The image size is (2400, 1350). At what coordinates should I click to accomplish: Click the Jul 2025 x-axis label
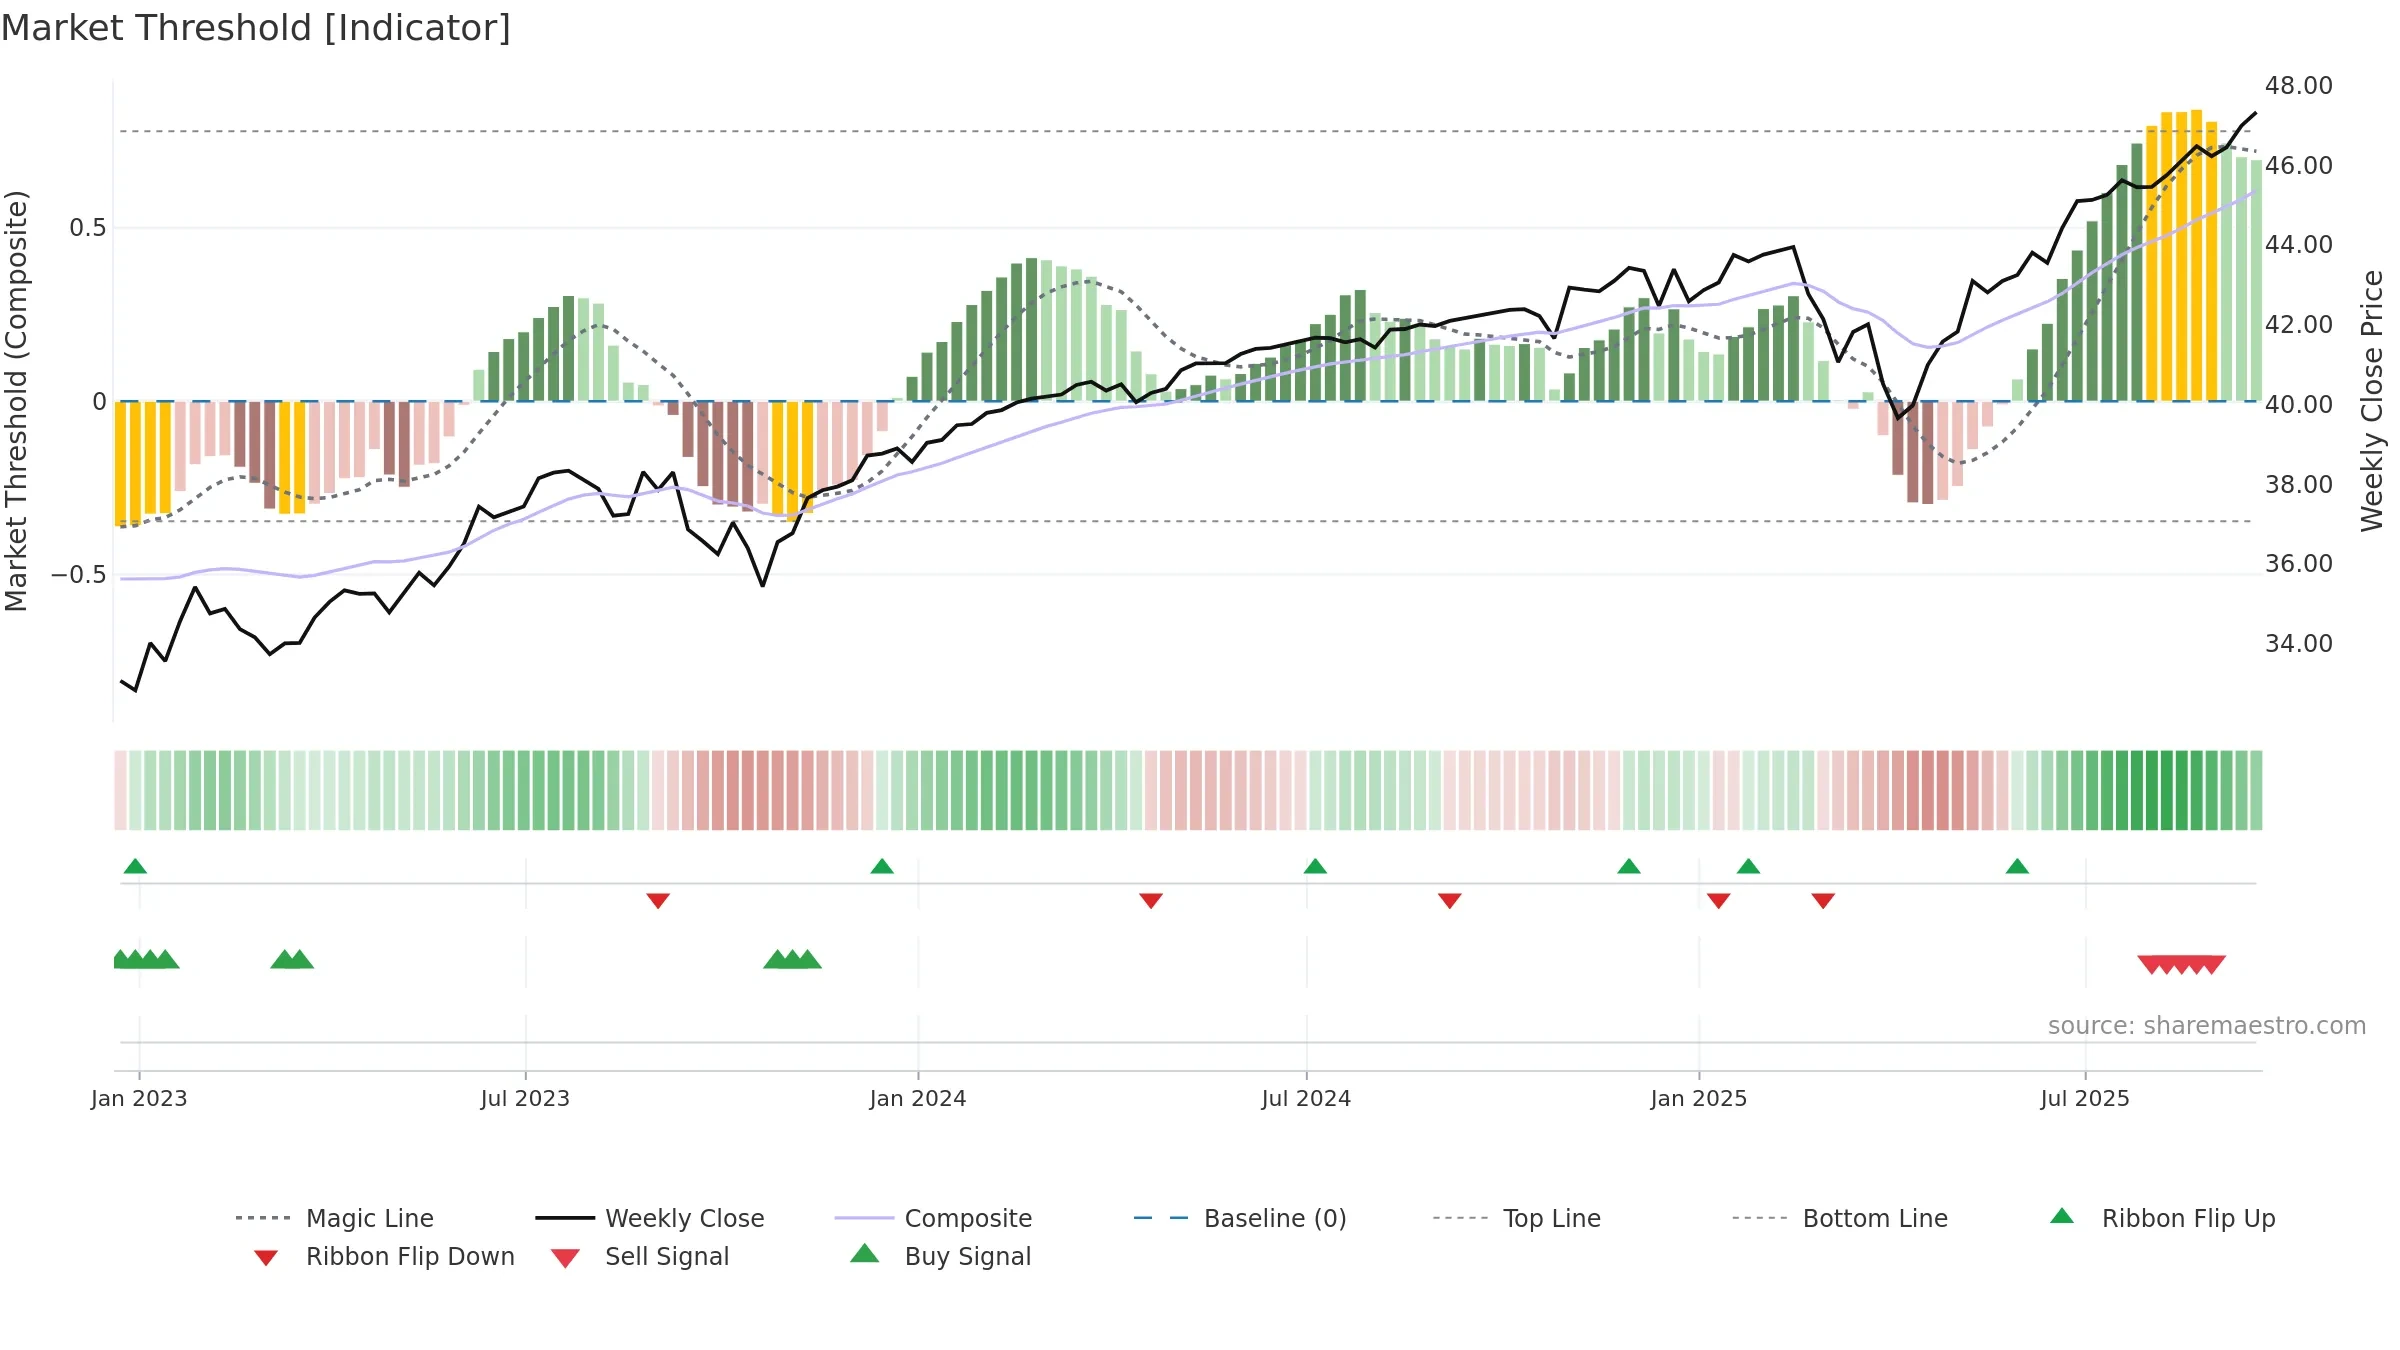tap(2085, 1098)
